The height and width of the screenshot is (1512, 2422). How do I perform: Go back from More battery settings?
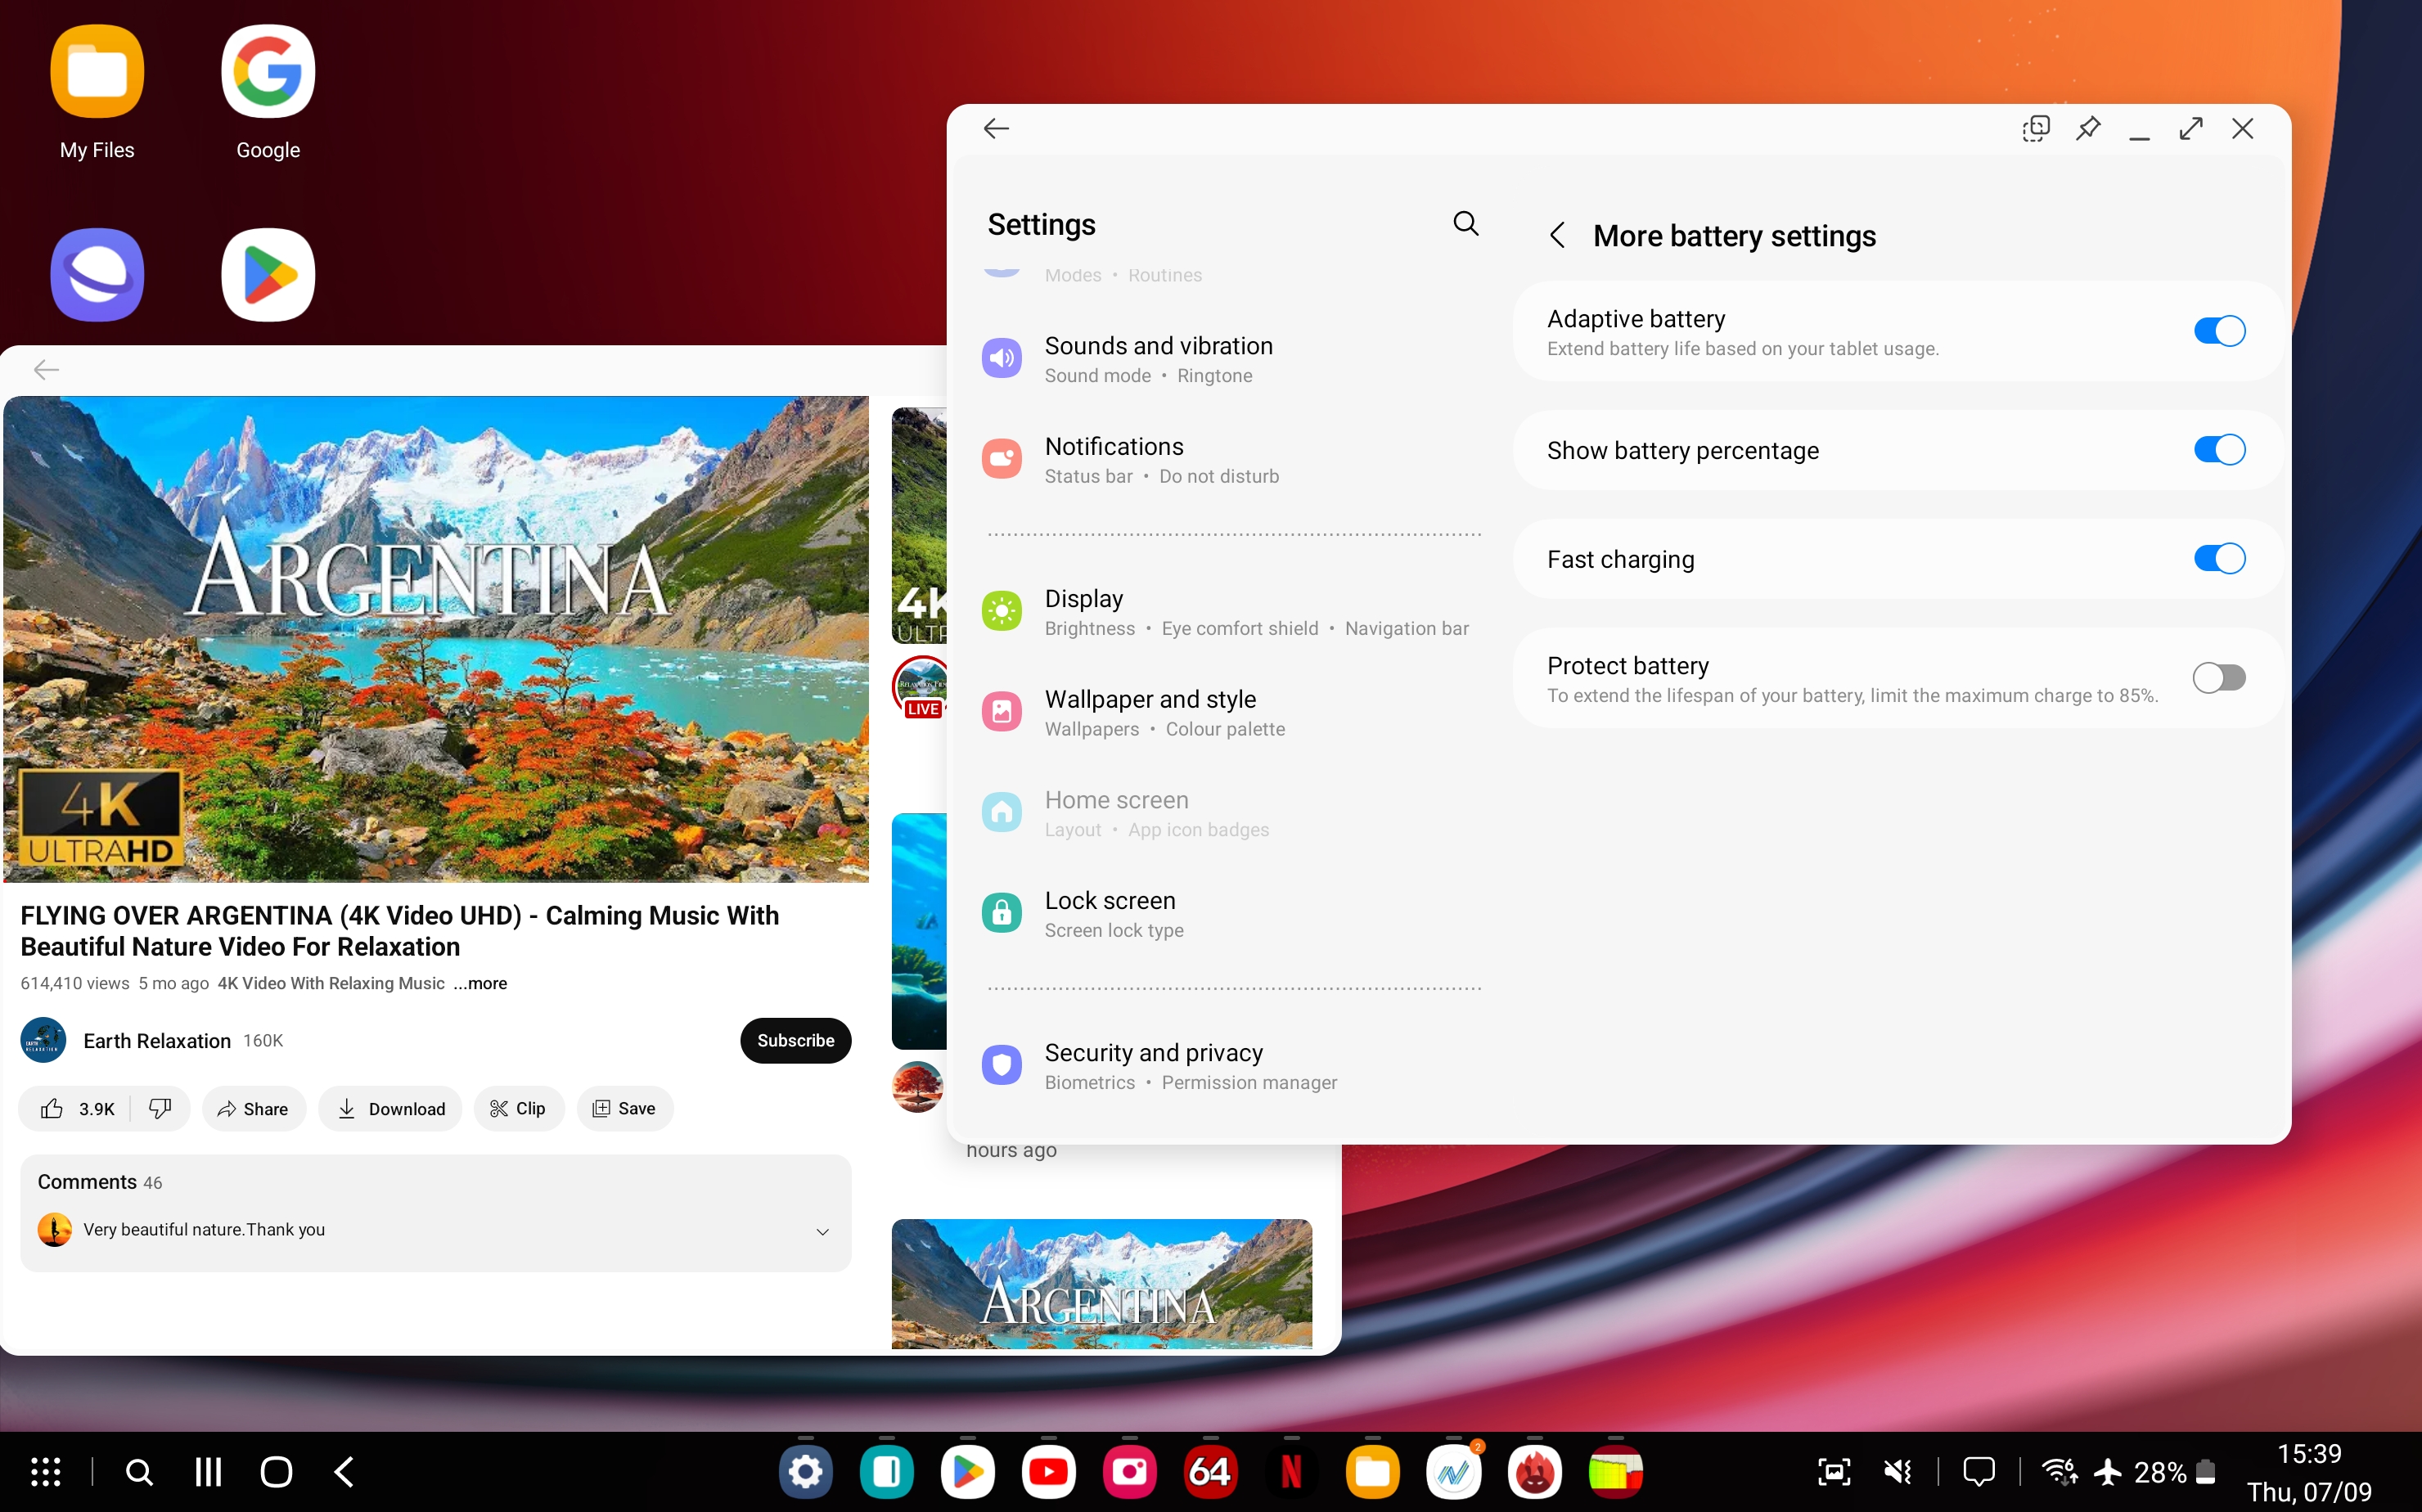click(1557, 235)
